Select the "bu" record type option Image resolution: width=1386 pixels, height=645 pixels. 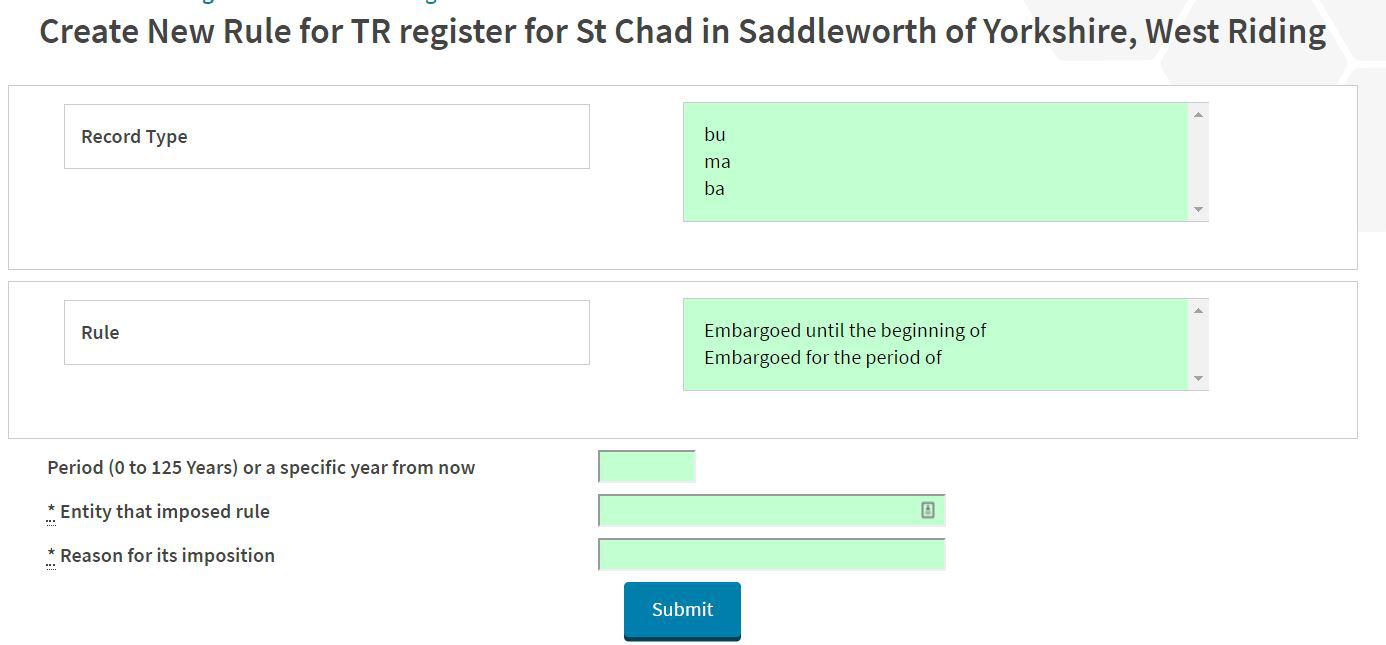(715, 135)
